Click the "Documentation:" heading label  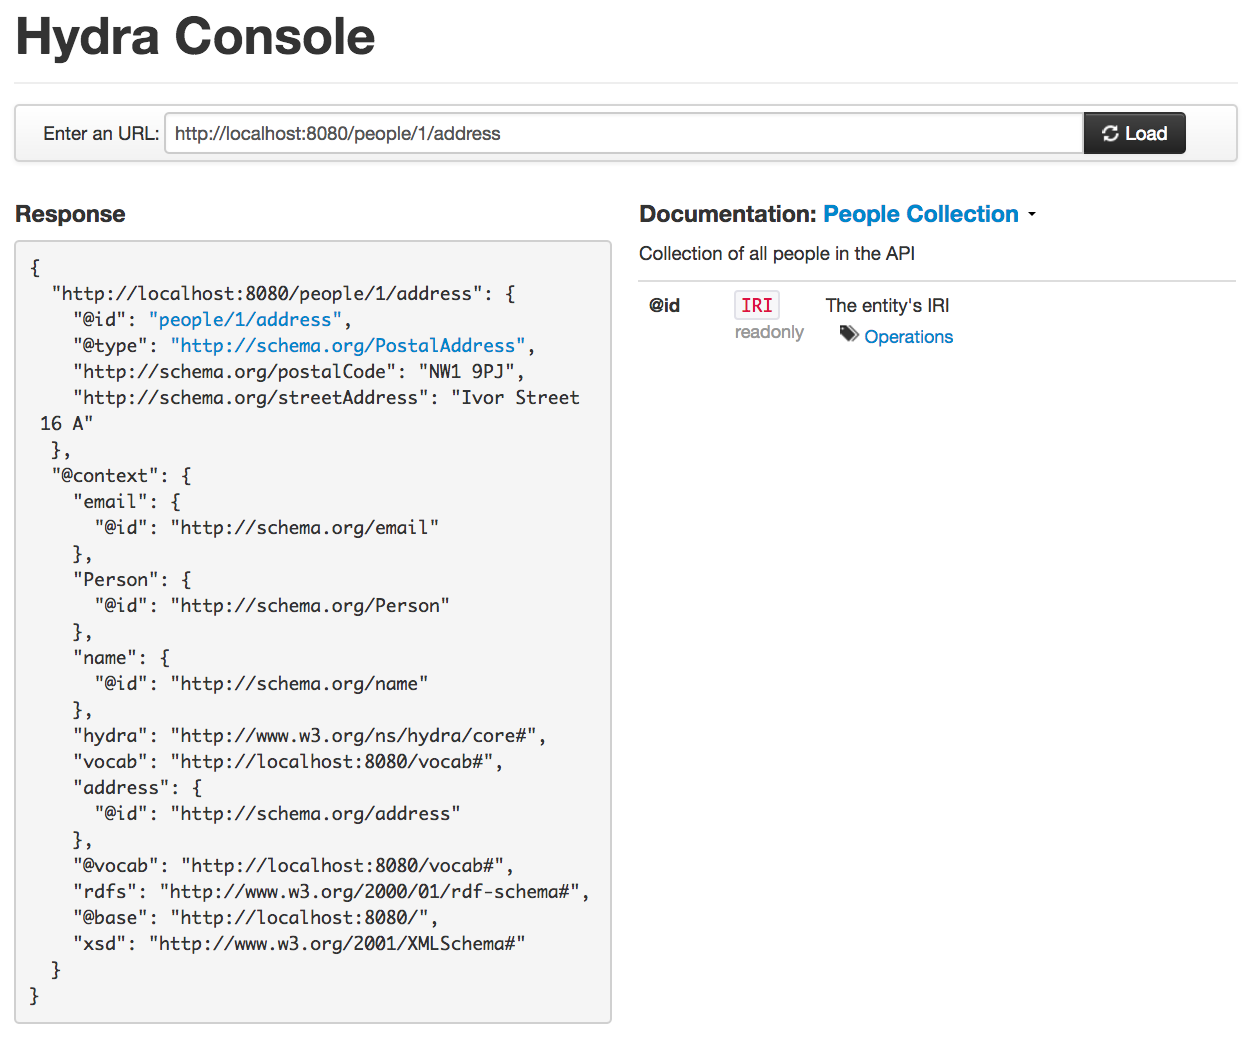728,214
